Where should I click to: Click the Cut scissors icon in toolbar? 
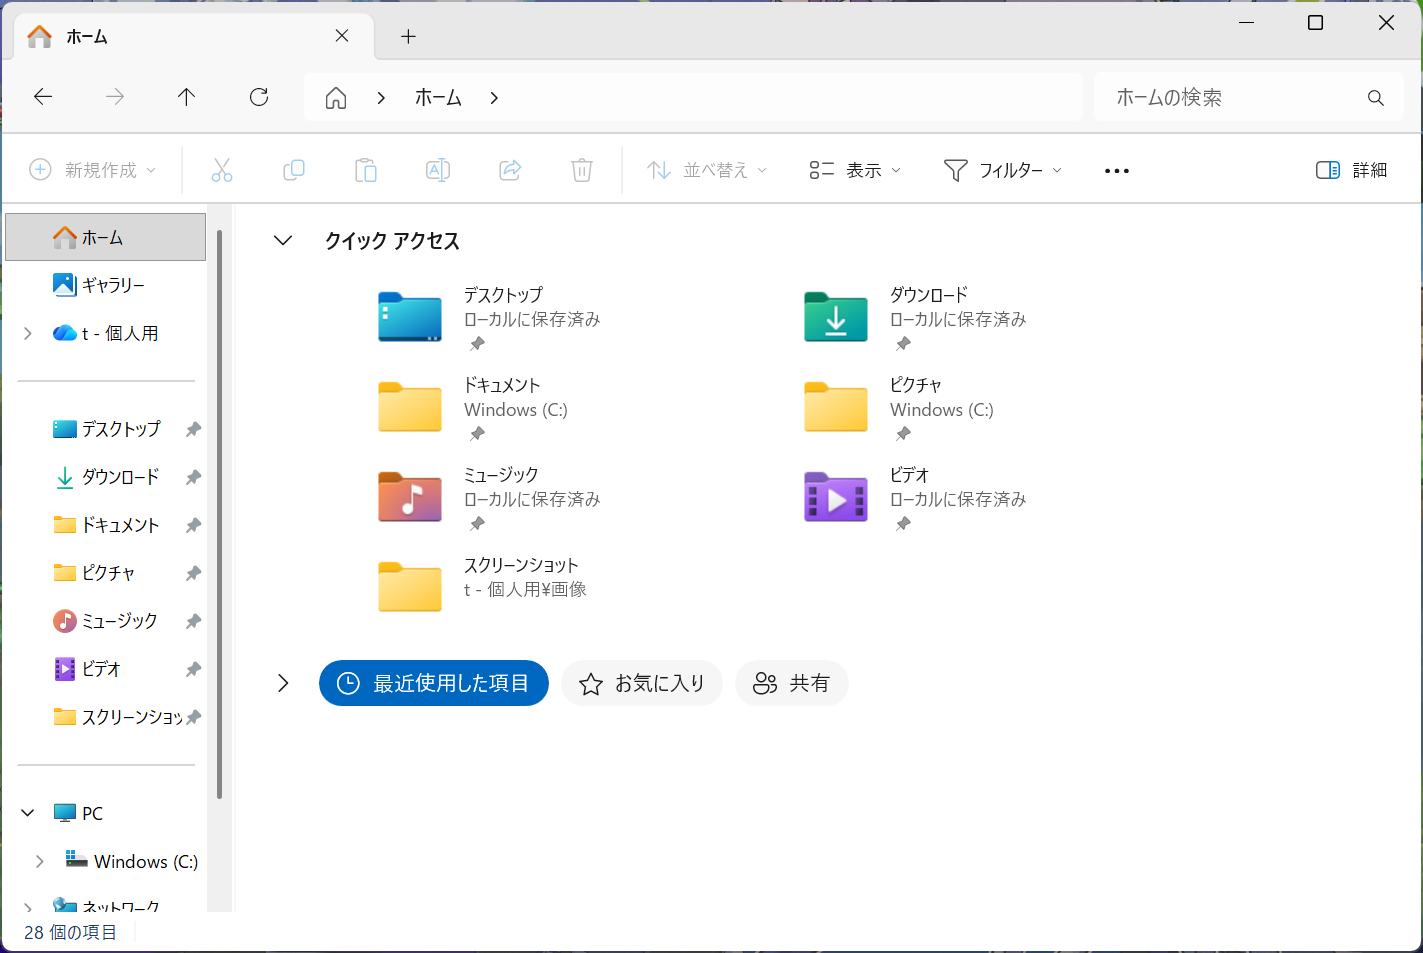tap(222, 171)
